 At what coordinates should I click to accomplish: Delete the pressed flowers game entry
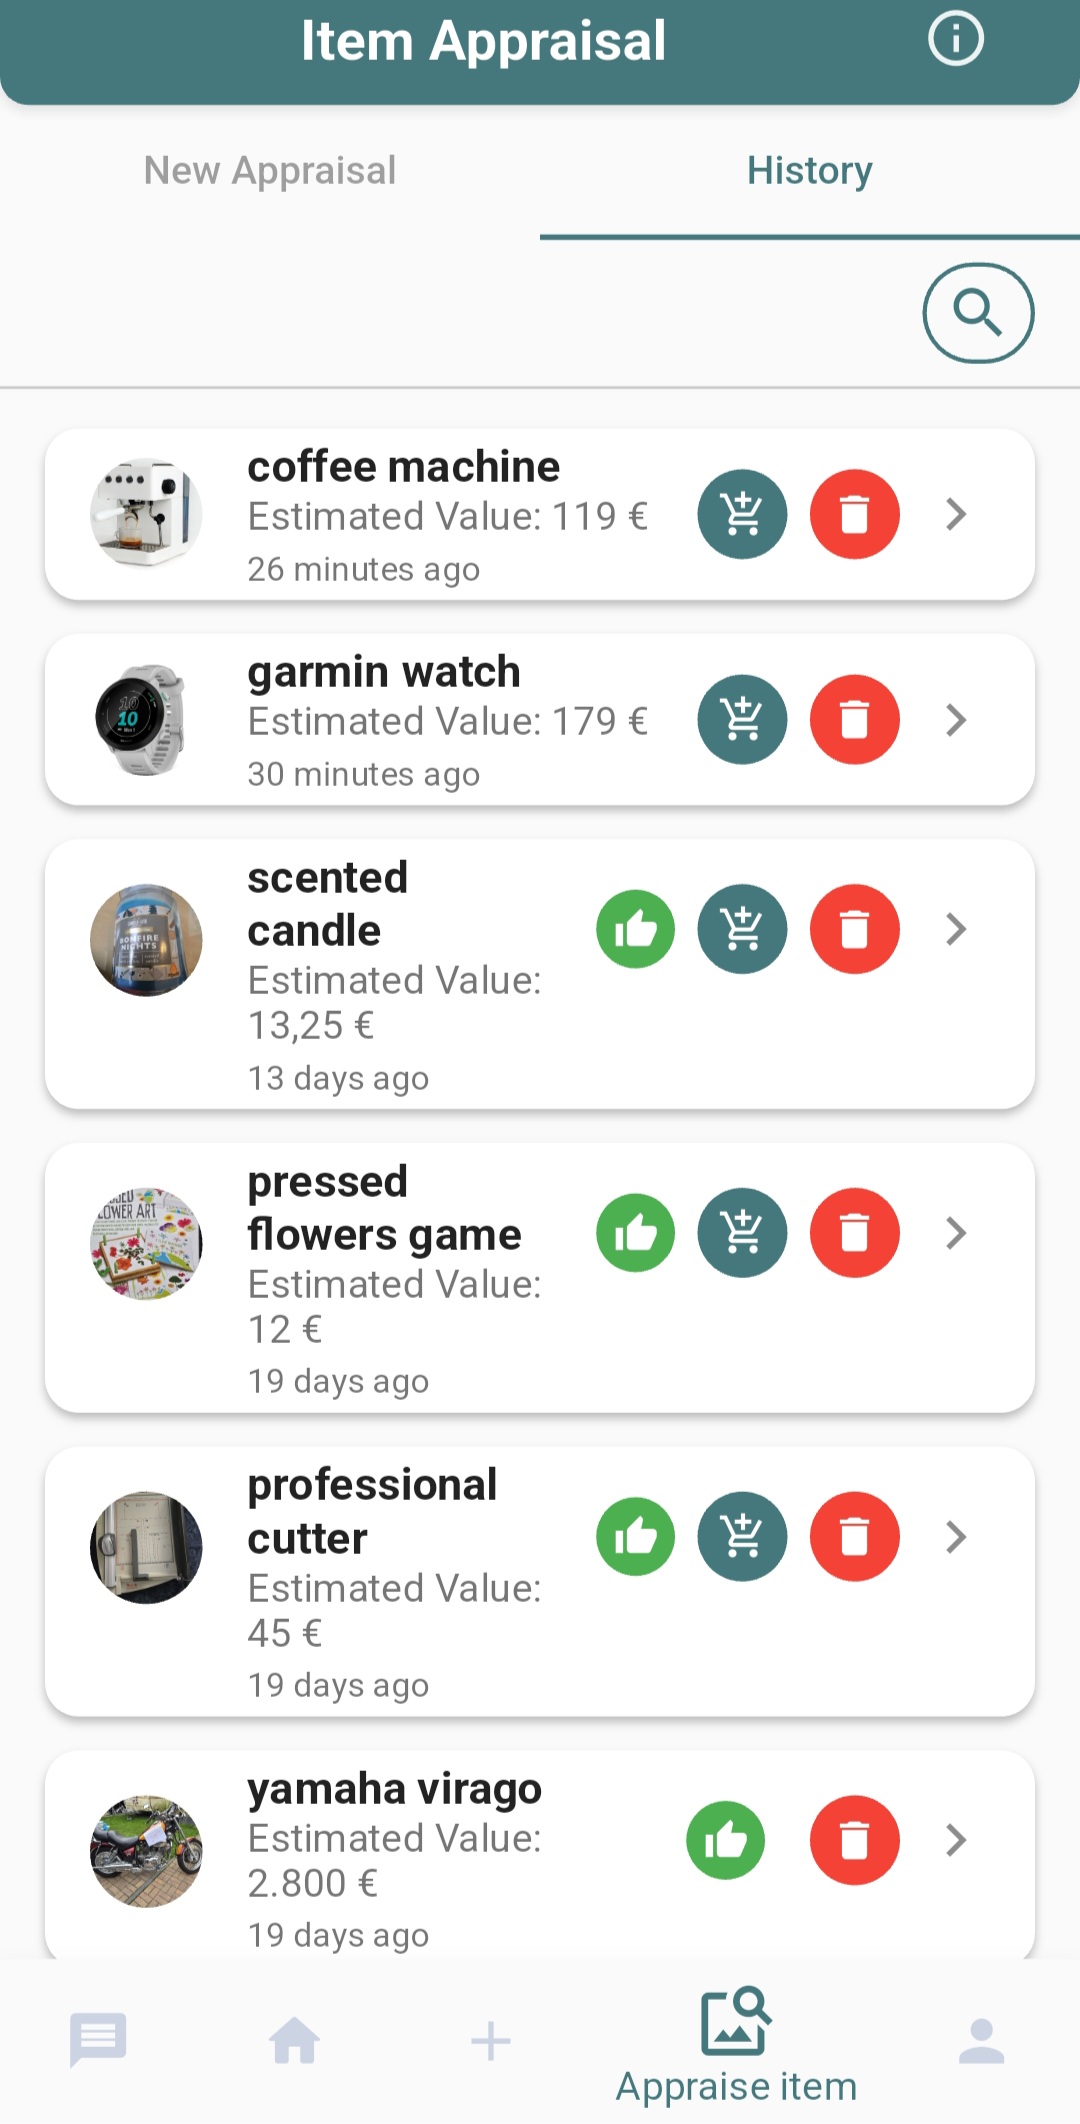pos(854,1233)
